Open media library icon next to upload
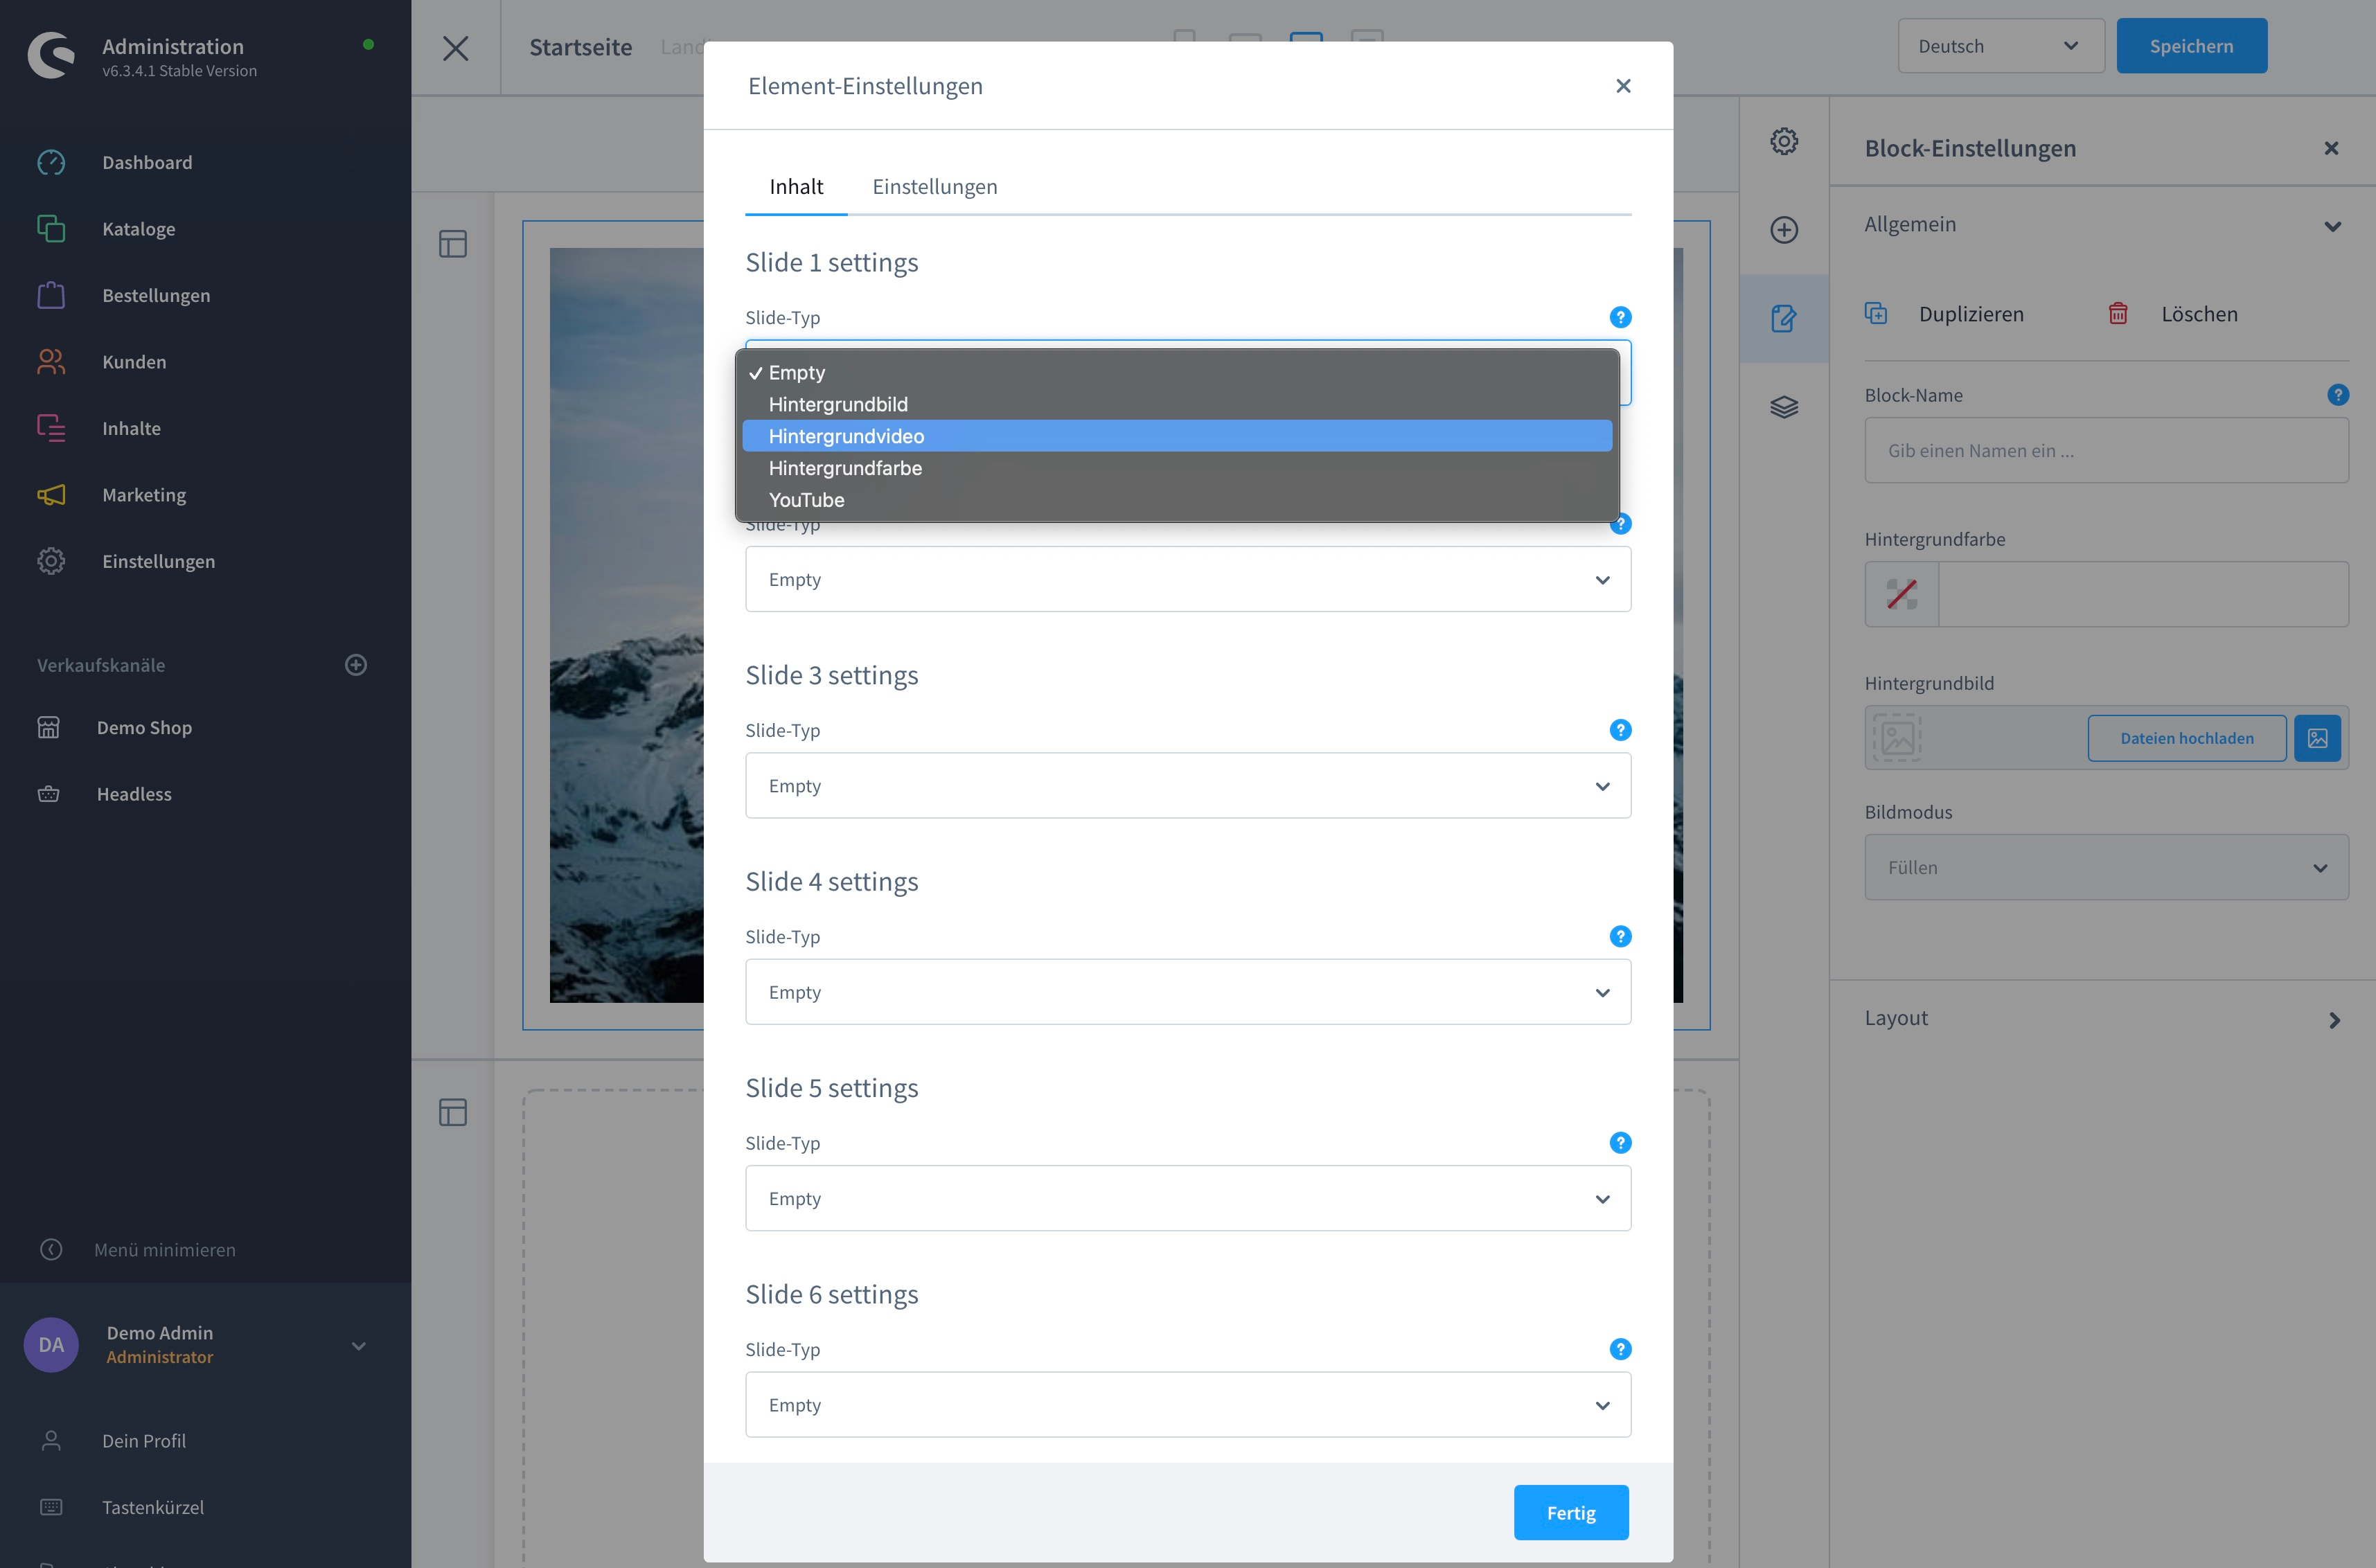Screen dimensions: 2376x1568 tap(2317, 738)
